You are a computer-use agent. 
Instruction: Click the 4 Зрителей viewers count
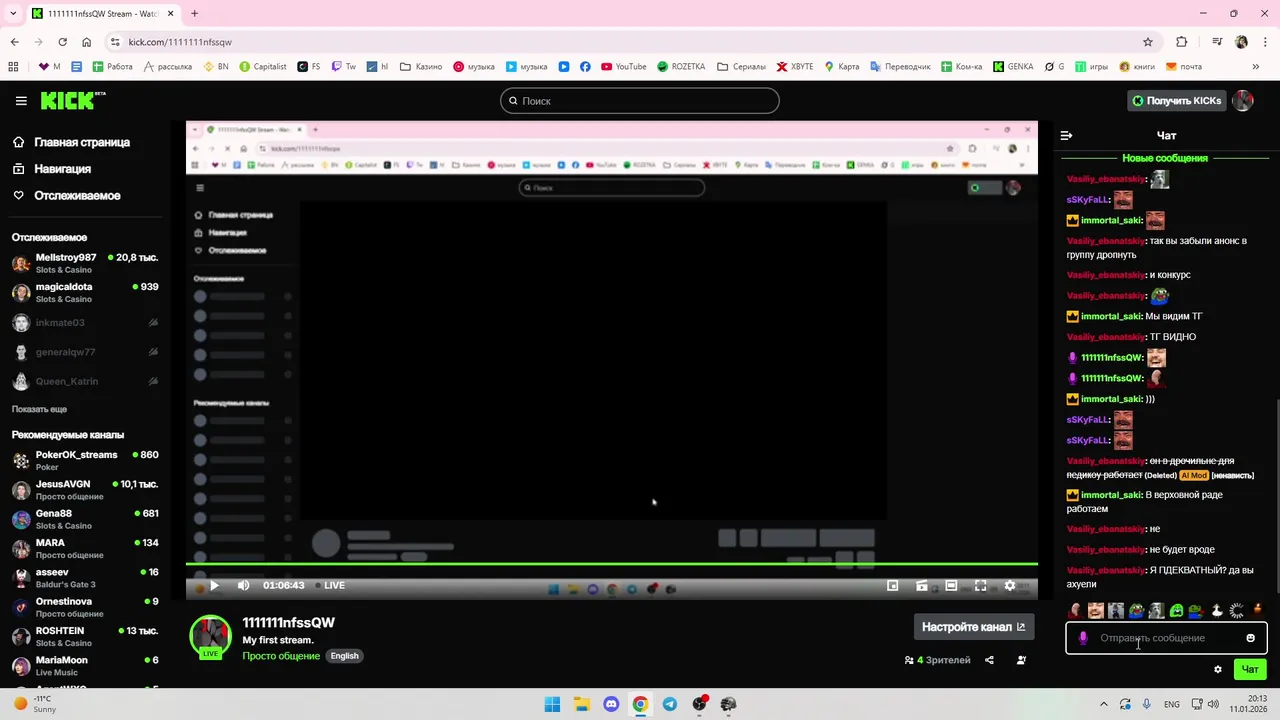[x=938, y=660]
